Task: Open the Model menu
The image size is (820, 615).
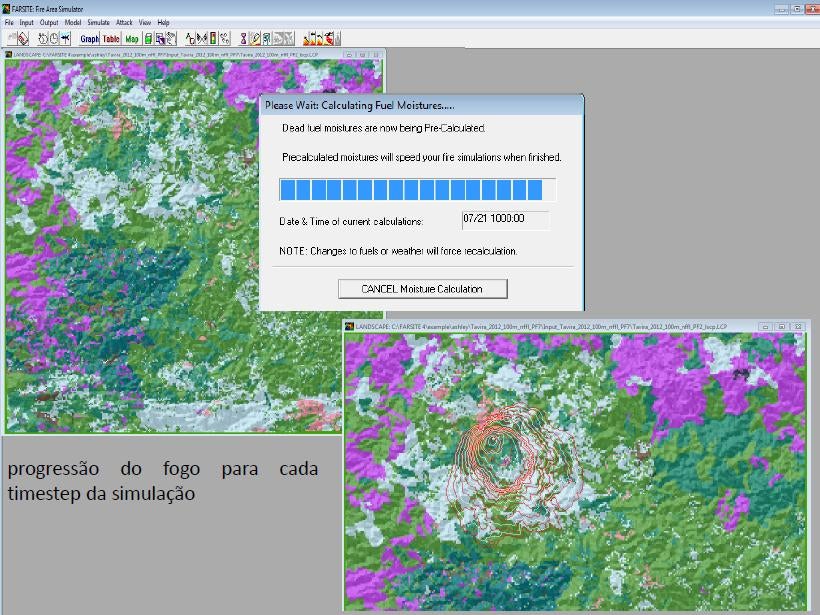Action: 73,22
